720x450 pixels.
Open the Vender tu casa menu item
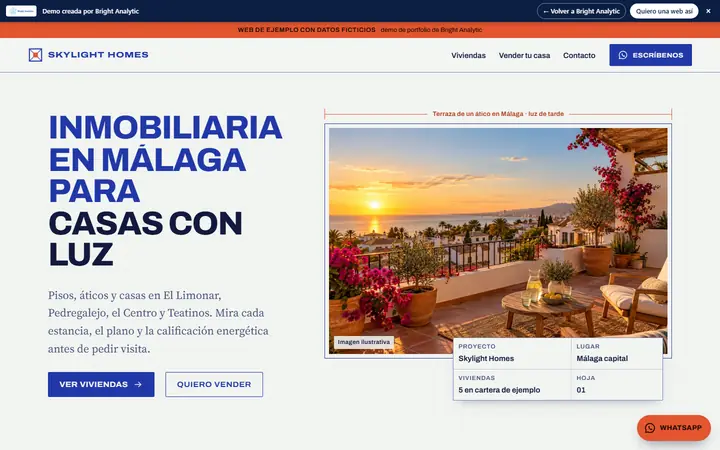click(x=524, y=55)
